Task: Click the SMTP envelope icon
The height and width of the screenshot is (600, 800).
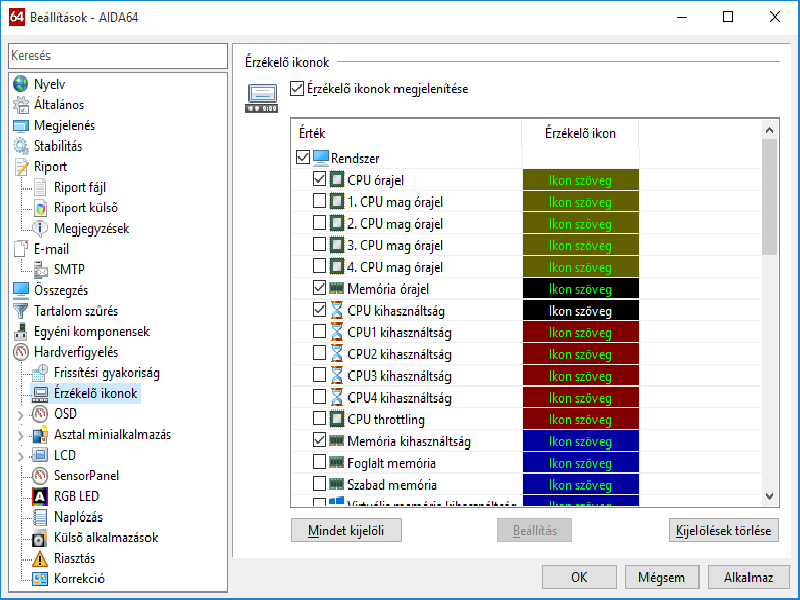Action: pyautogui.click(x=40, y=269)
